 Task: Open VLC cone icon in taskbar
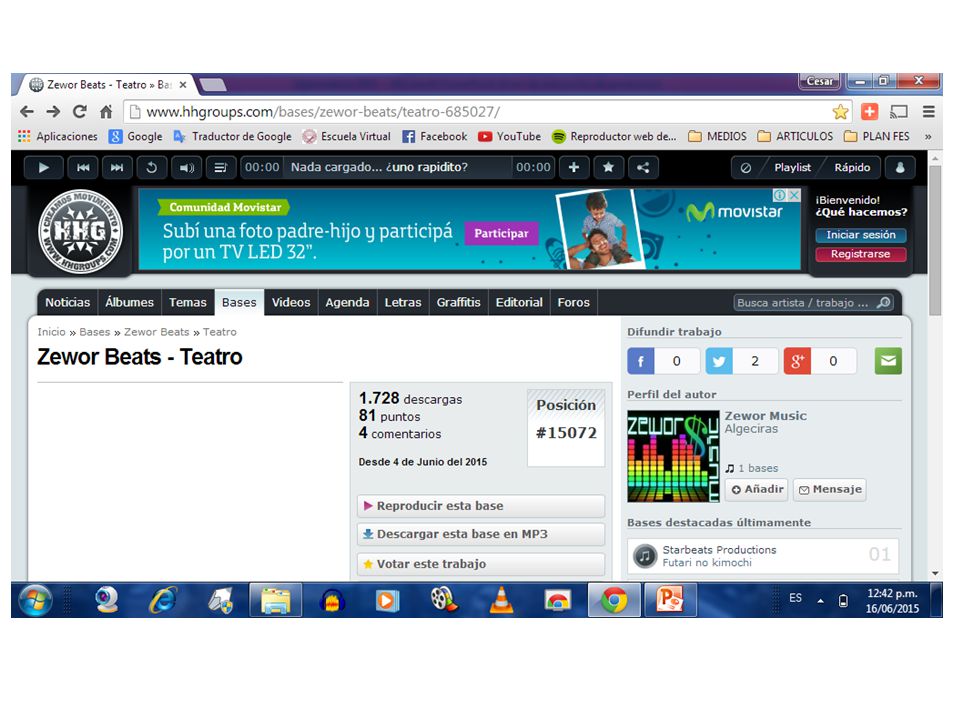pyautogui.click(x=501, y=600)
